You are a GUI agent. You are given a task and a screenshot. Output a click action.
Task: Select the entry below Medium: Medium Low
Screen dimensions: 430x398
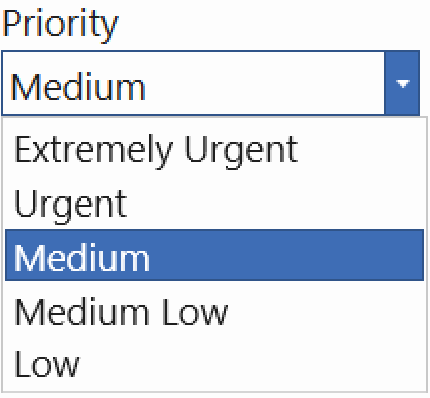coord(214,311)
